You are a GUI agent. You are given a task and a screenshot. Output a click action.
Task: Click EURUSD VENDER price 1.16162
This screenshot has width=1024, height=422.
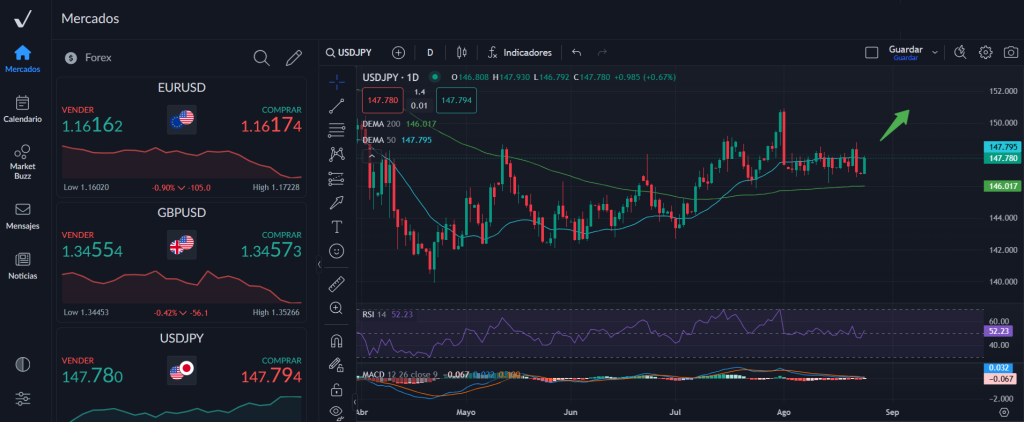coord(92,125)
